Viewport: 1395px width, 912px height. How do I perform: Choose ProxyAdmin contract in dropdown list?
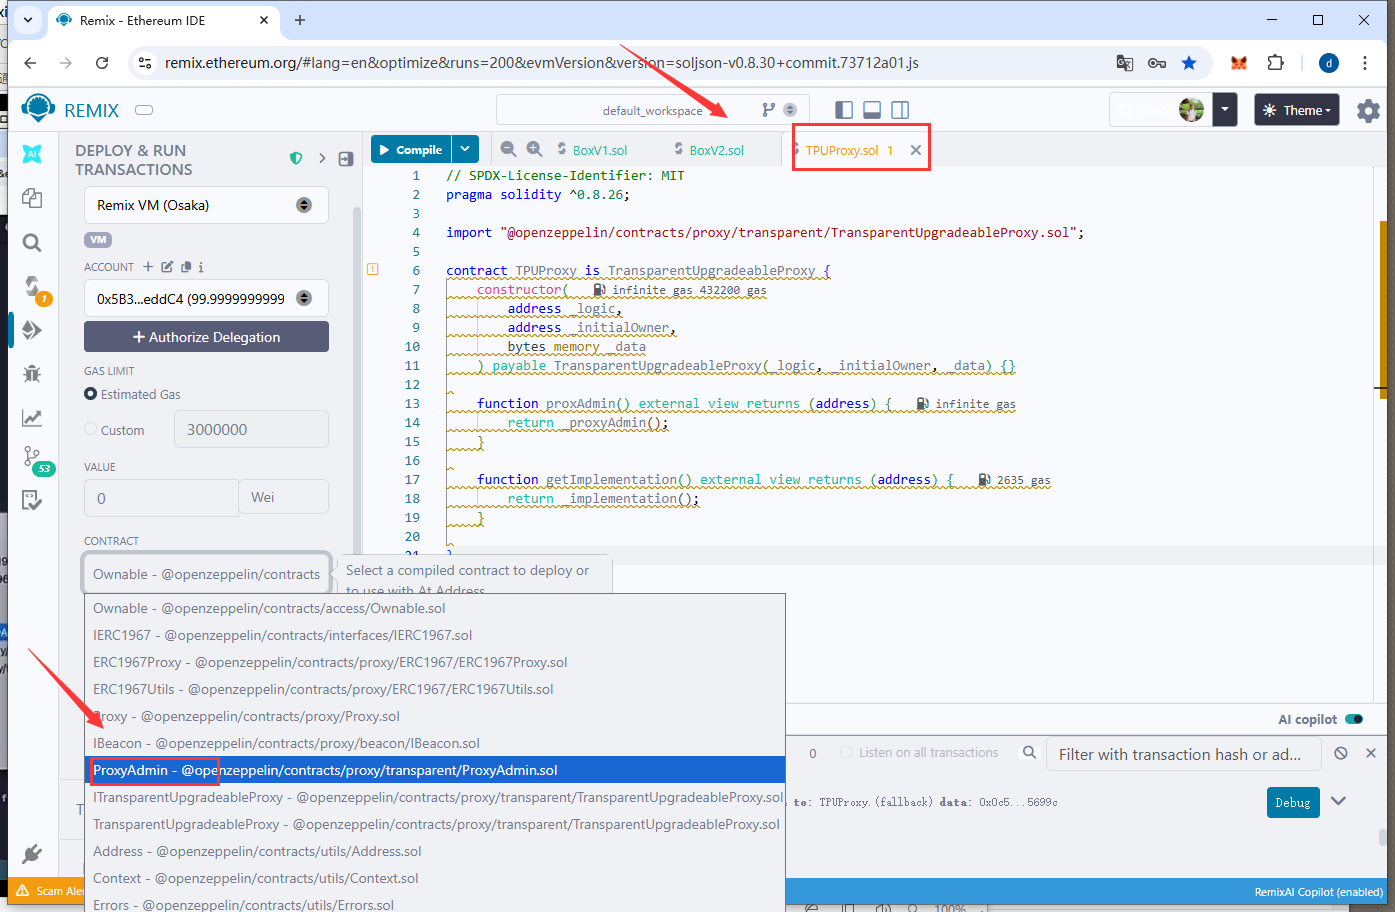pos(435,770)
